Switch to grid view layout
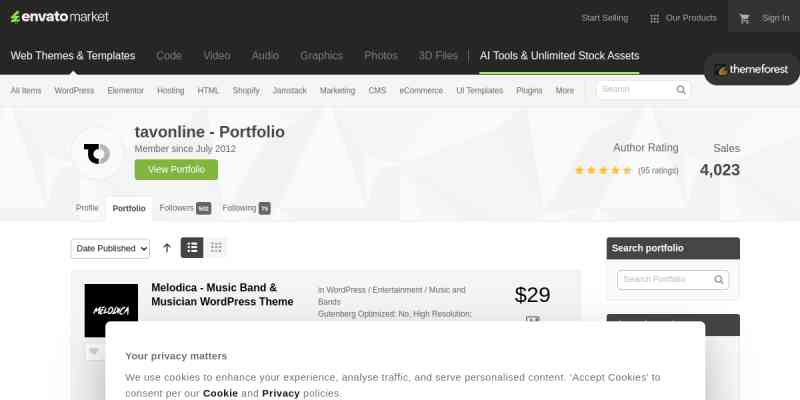The image size is (800, 400). 216,247
